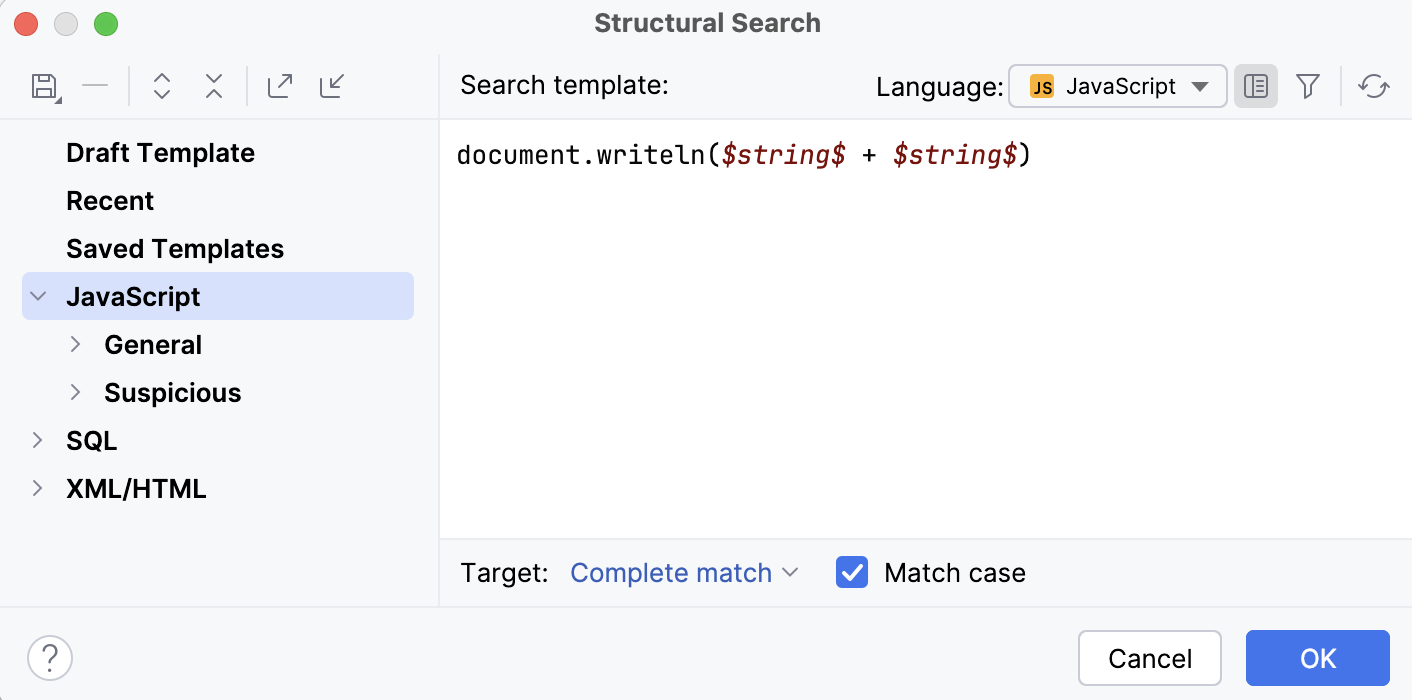1412x700 pixels.
Task: Expand all nodes in template tree
Action: pyautogui.click(x=161, y=86)
